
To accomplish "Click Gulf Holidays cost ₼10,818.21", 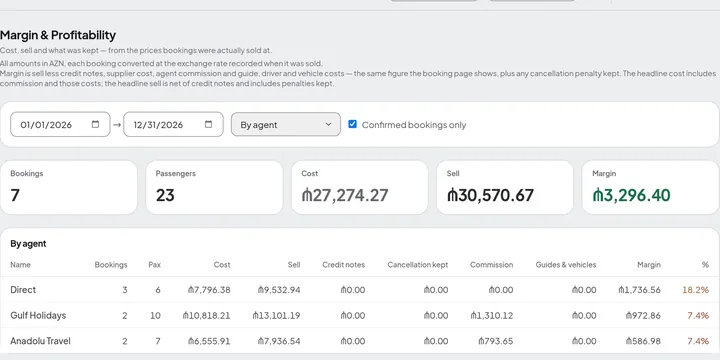I will point(207,315).
